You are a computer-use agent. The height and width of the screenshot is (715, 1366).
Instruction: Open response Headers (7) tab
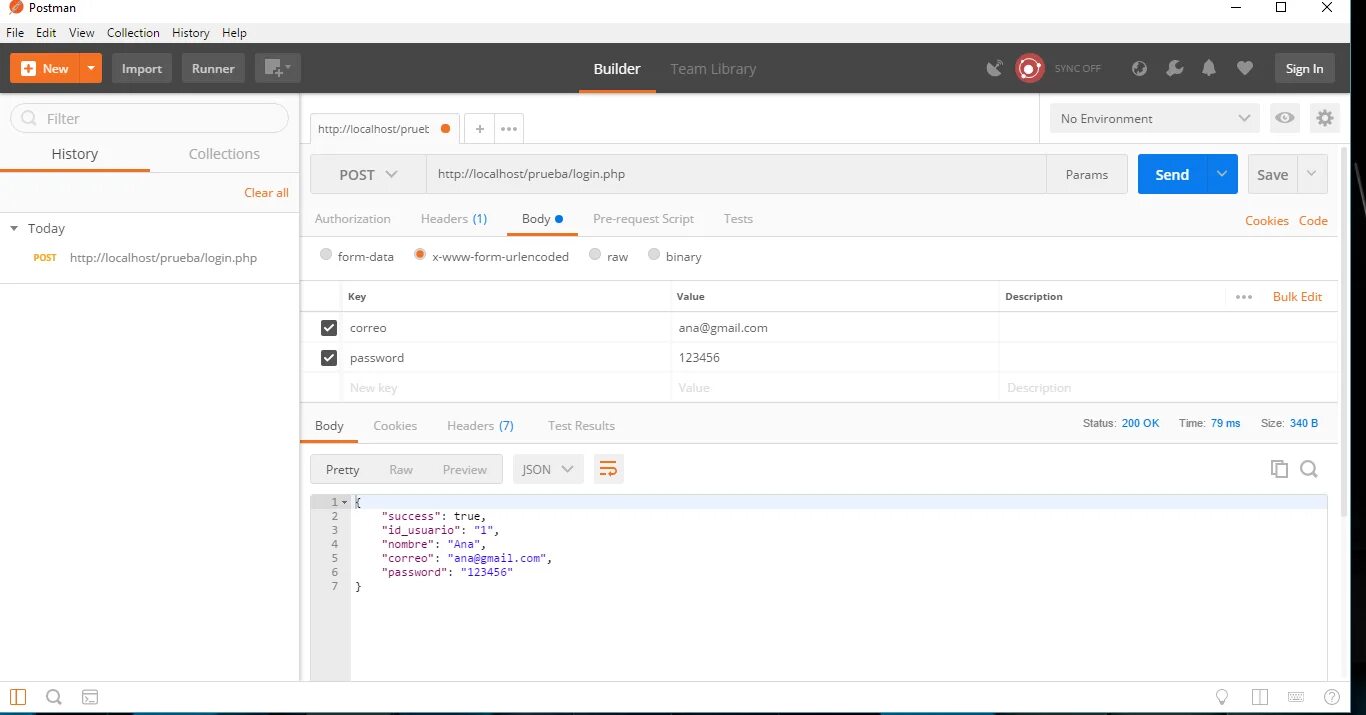[x=480, y=426]
